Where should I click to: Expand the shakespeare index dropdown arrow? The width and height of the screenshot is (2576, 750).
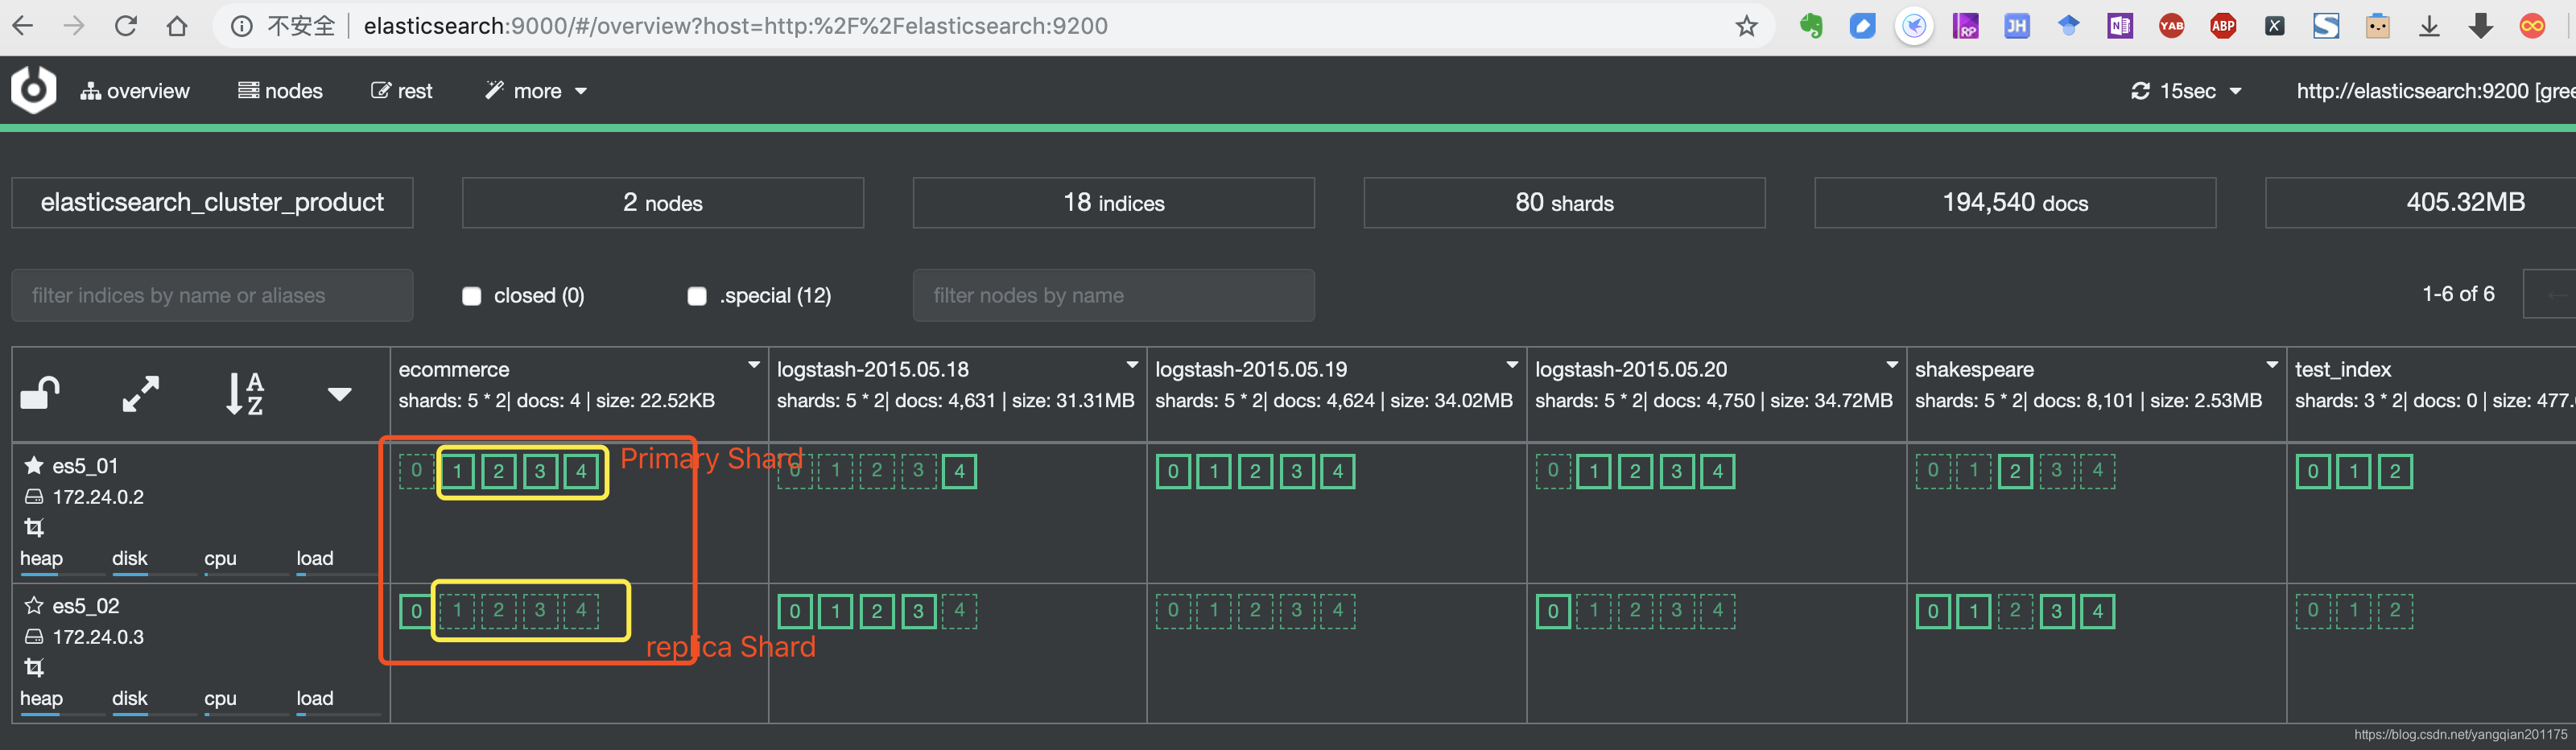point(2272,365)
